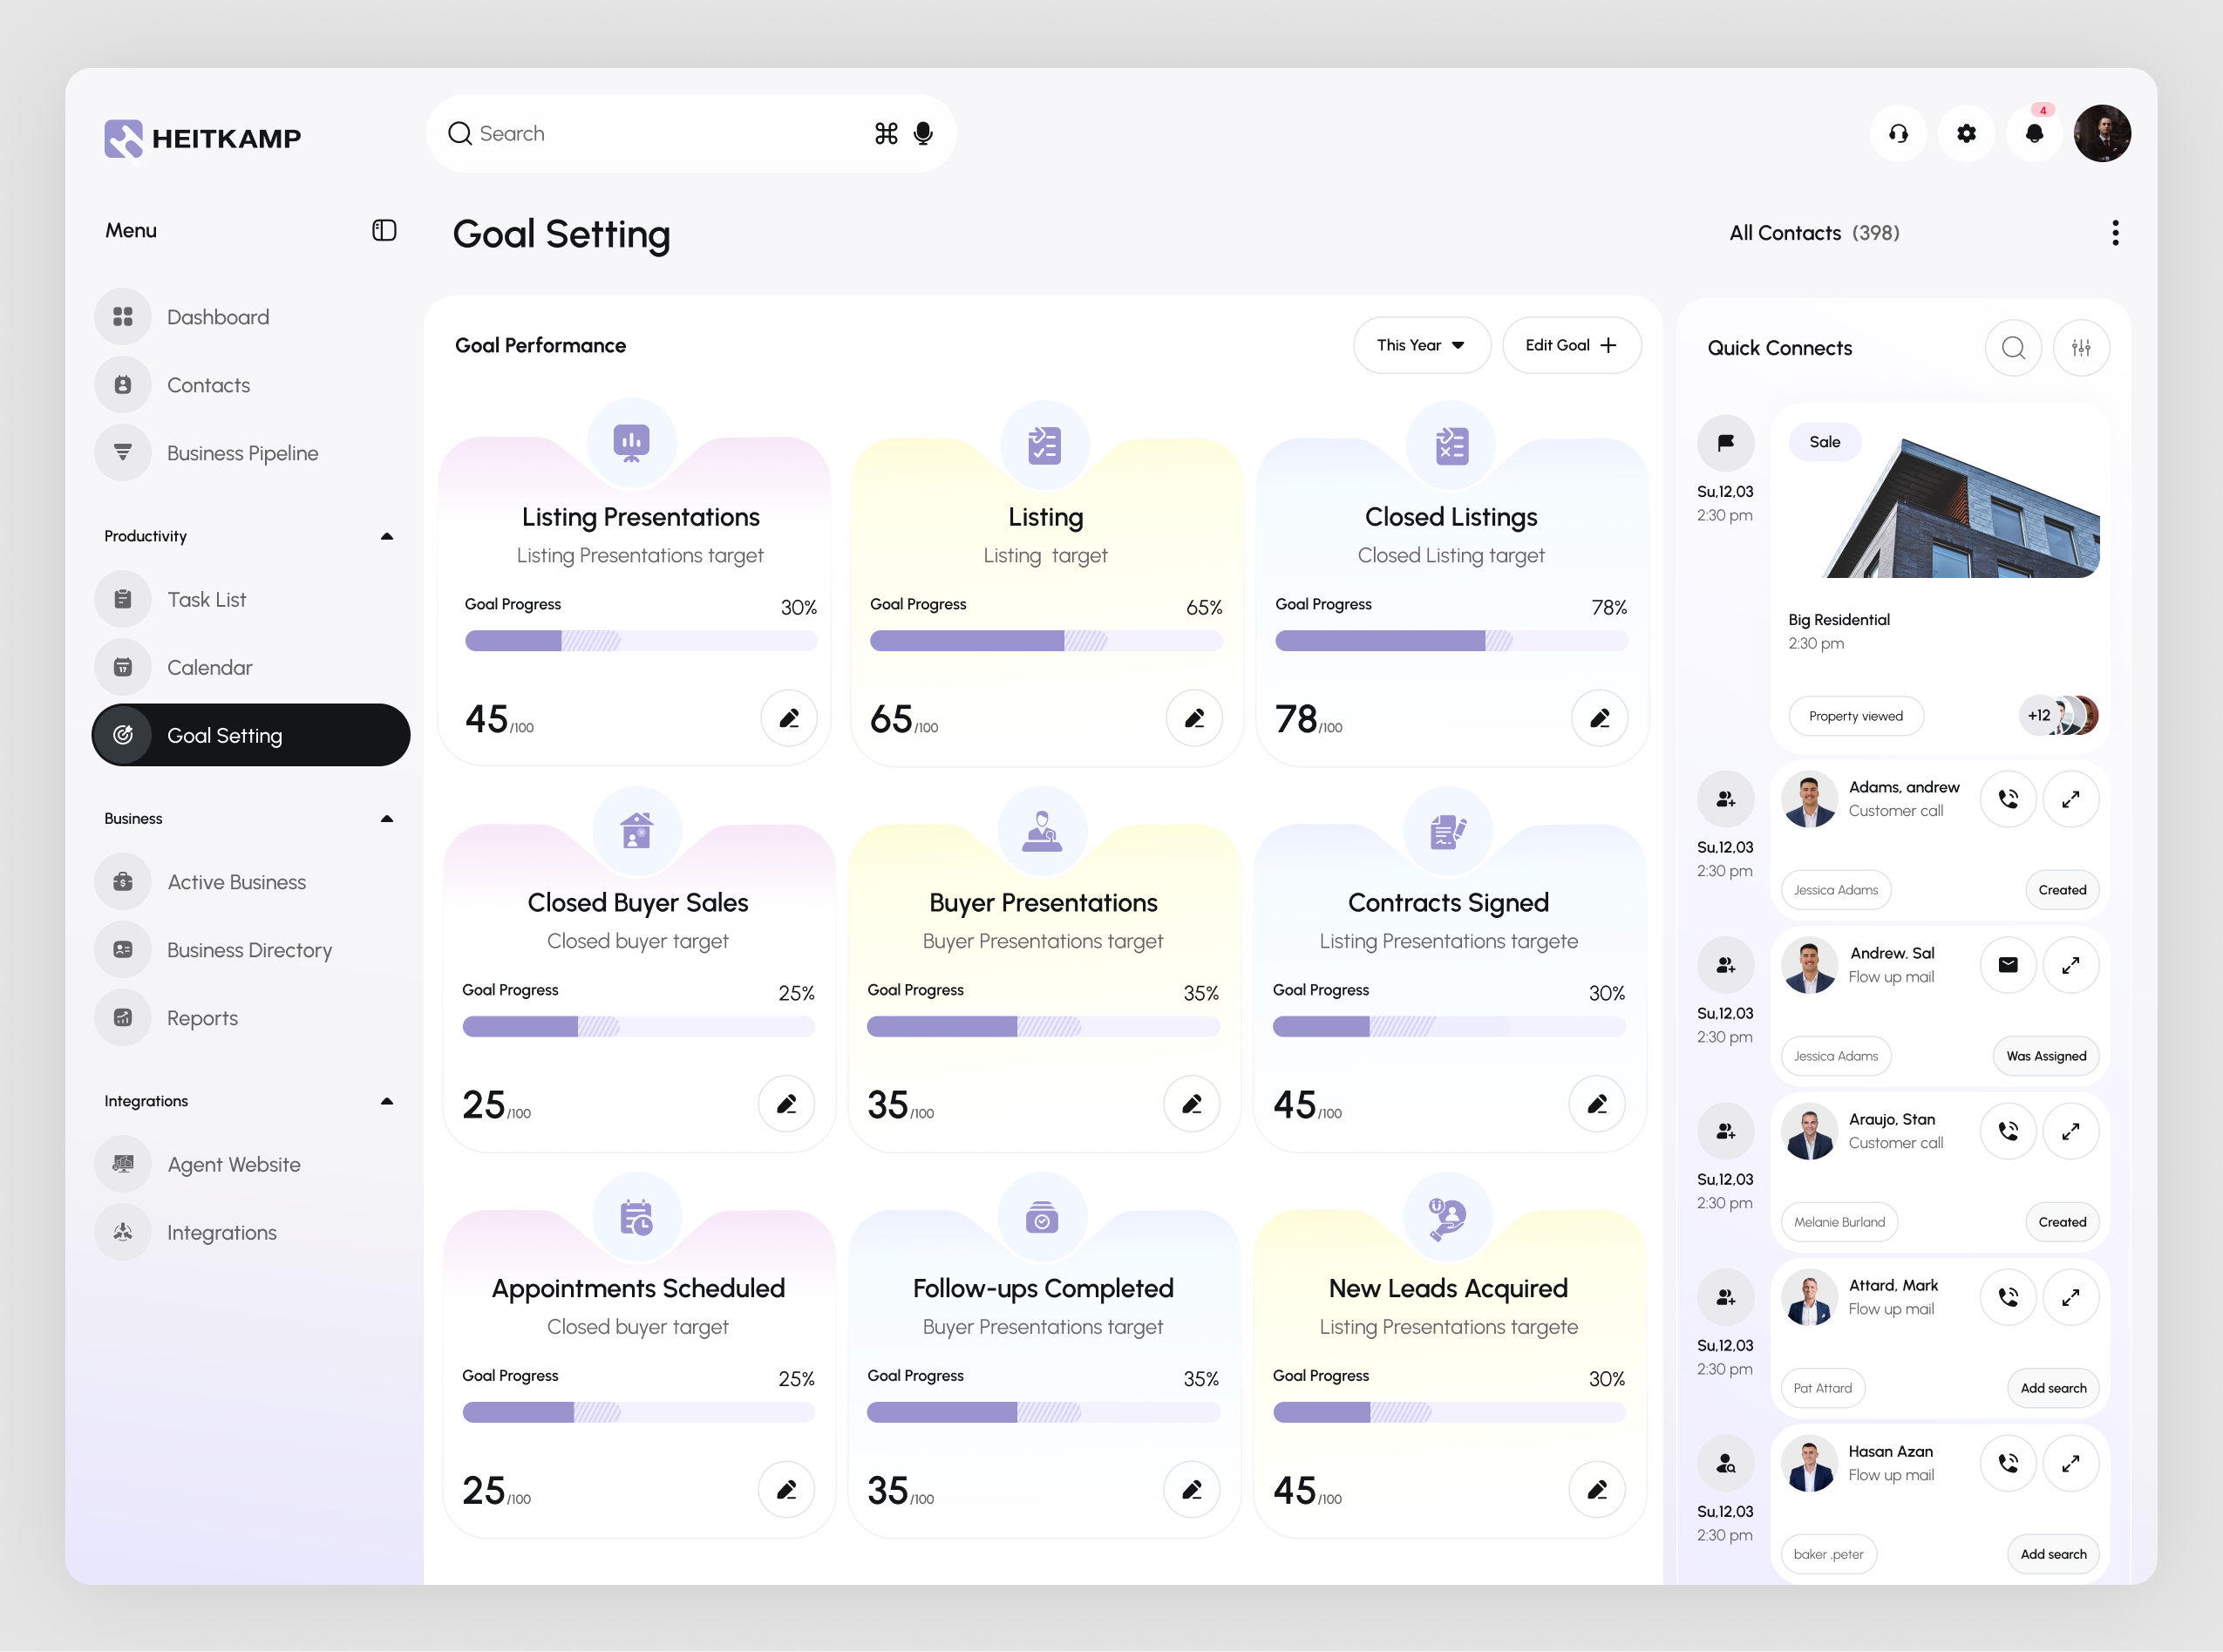Open the This Year dropdown

(1421, 345)
